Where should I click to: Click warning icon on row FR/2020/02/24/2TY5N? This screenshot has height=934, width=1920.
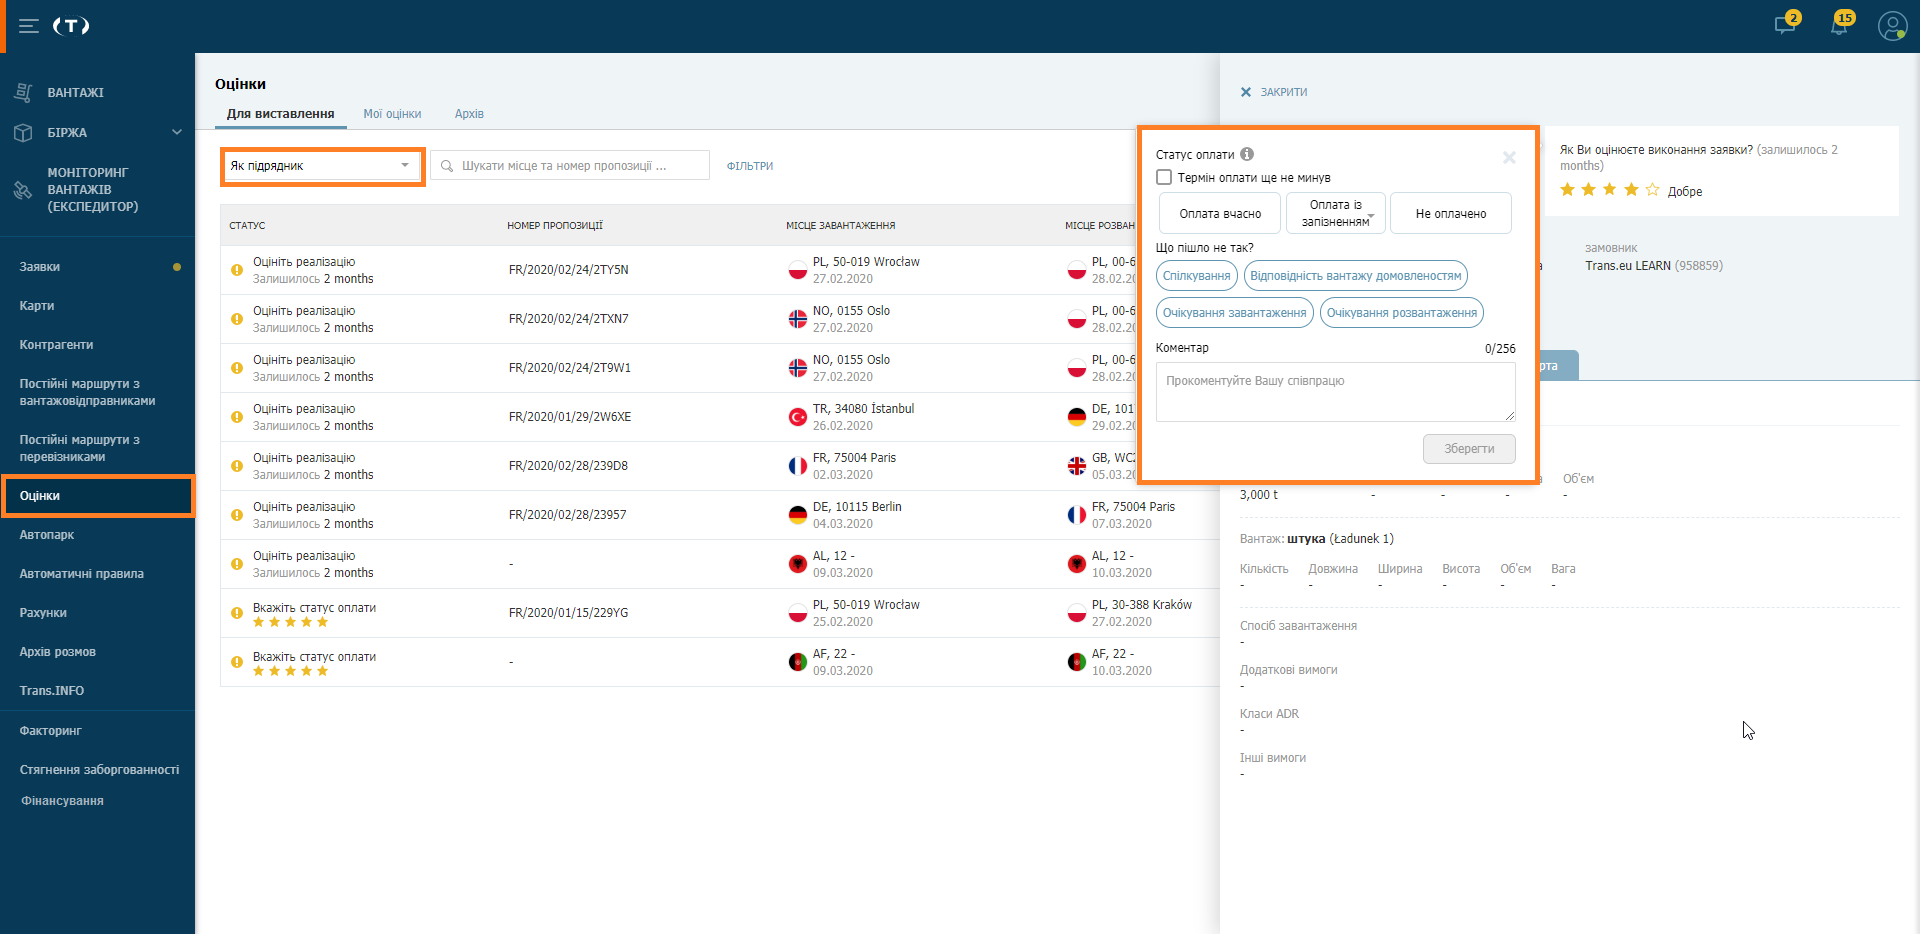pos(237,270)
